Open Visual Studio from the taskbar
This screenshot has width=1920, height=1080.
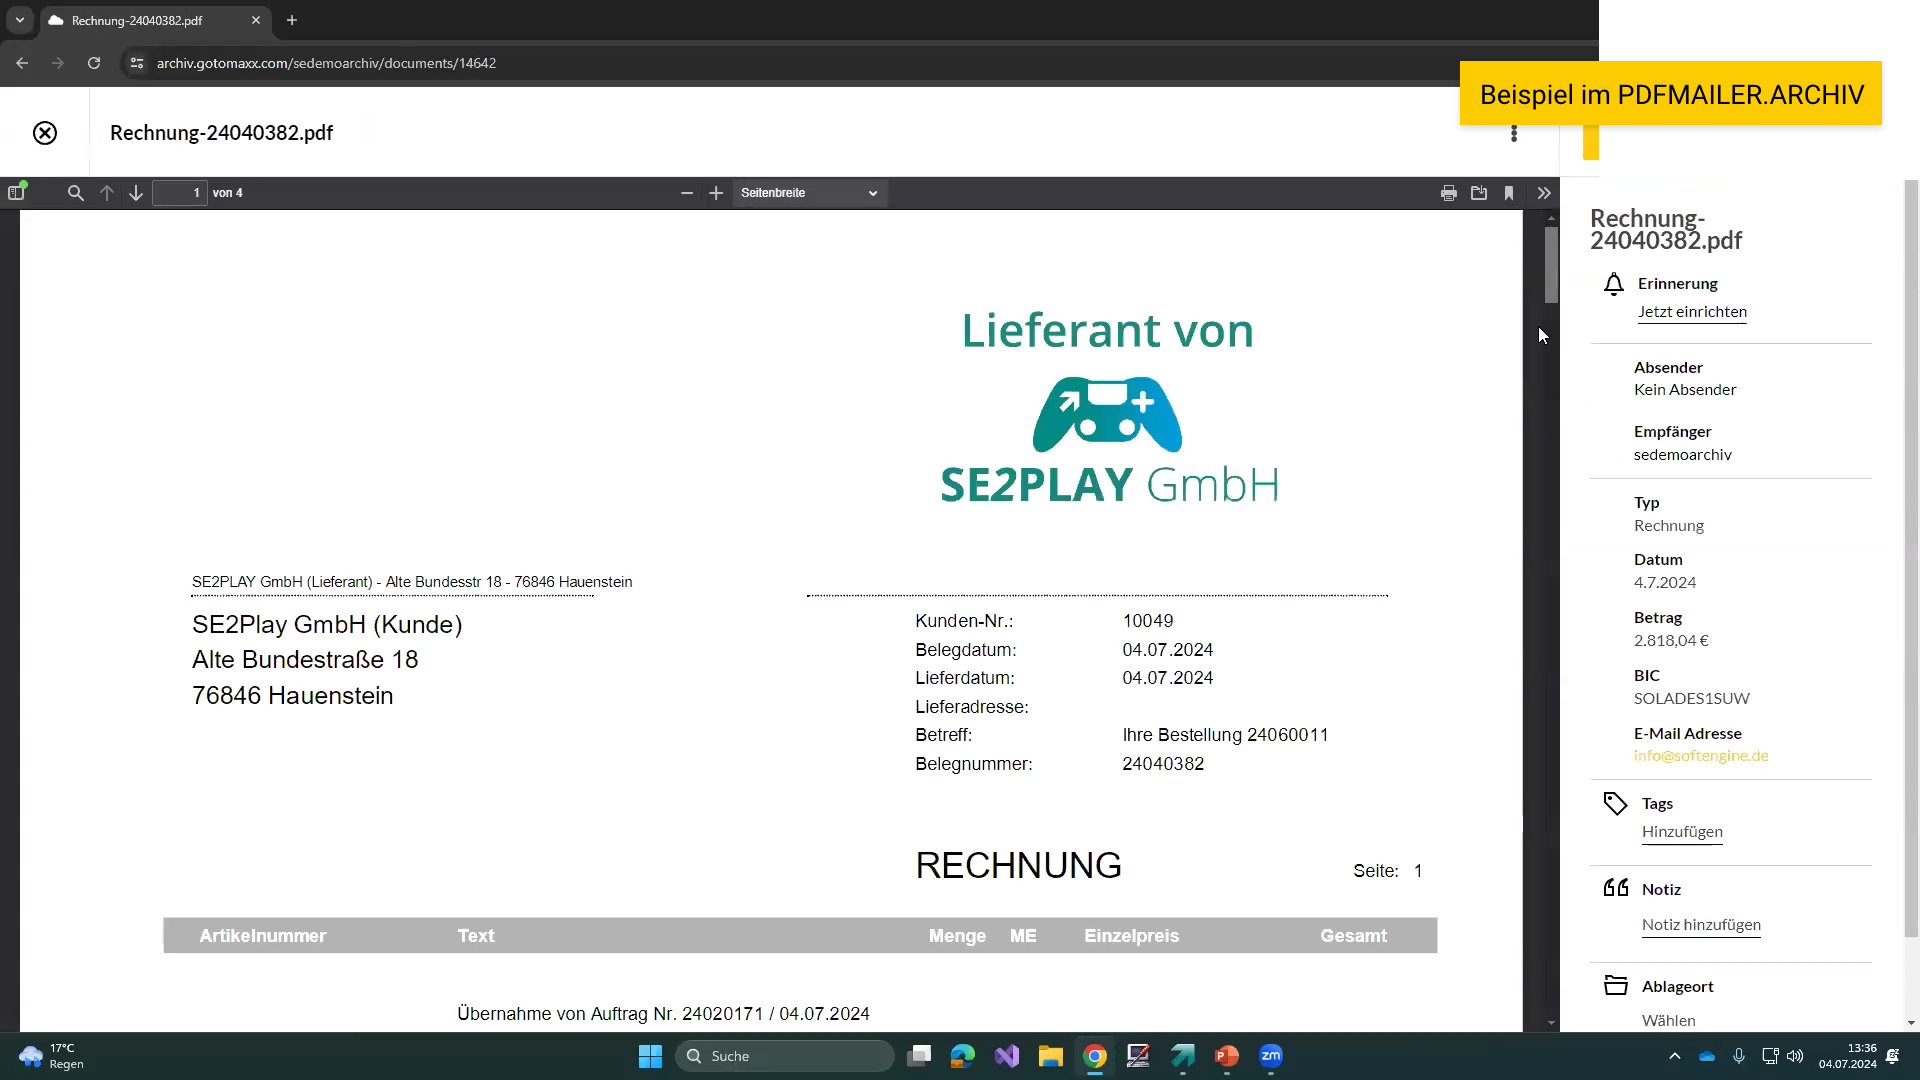(1007, 1056)
